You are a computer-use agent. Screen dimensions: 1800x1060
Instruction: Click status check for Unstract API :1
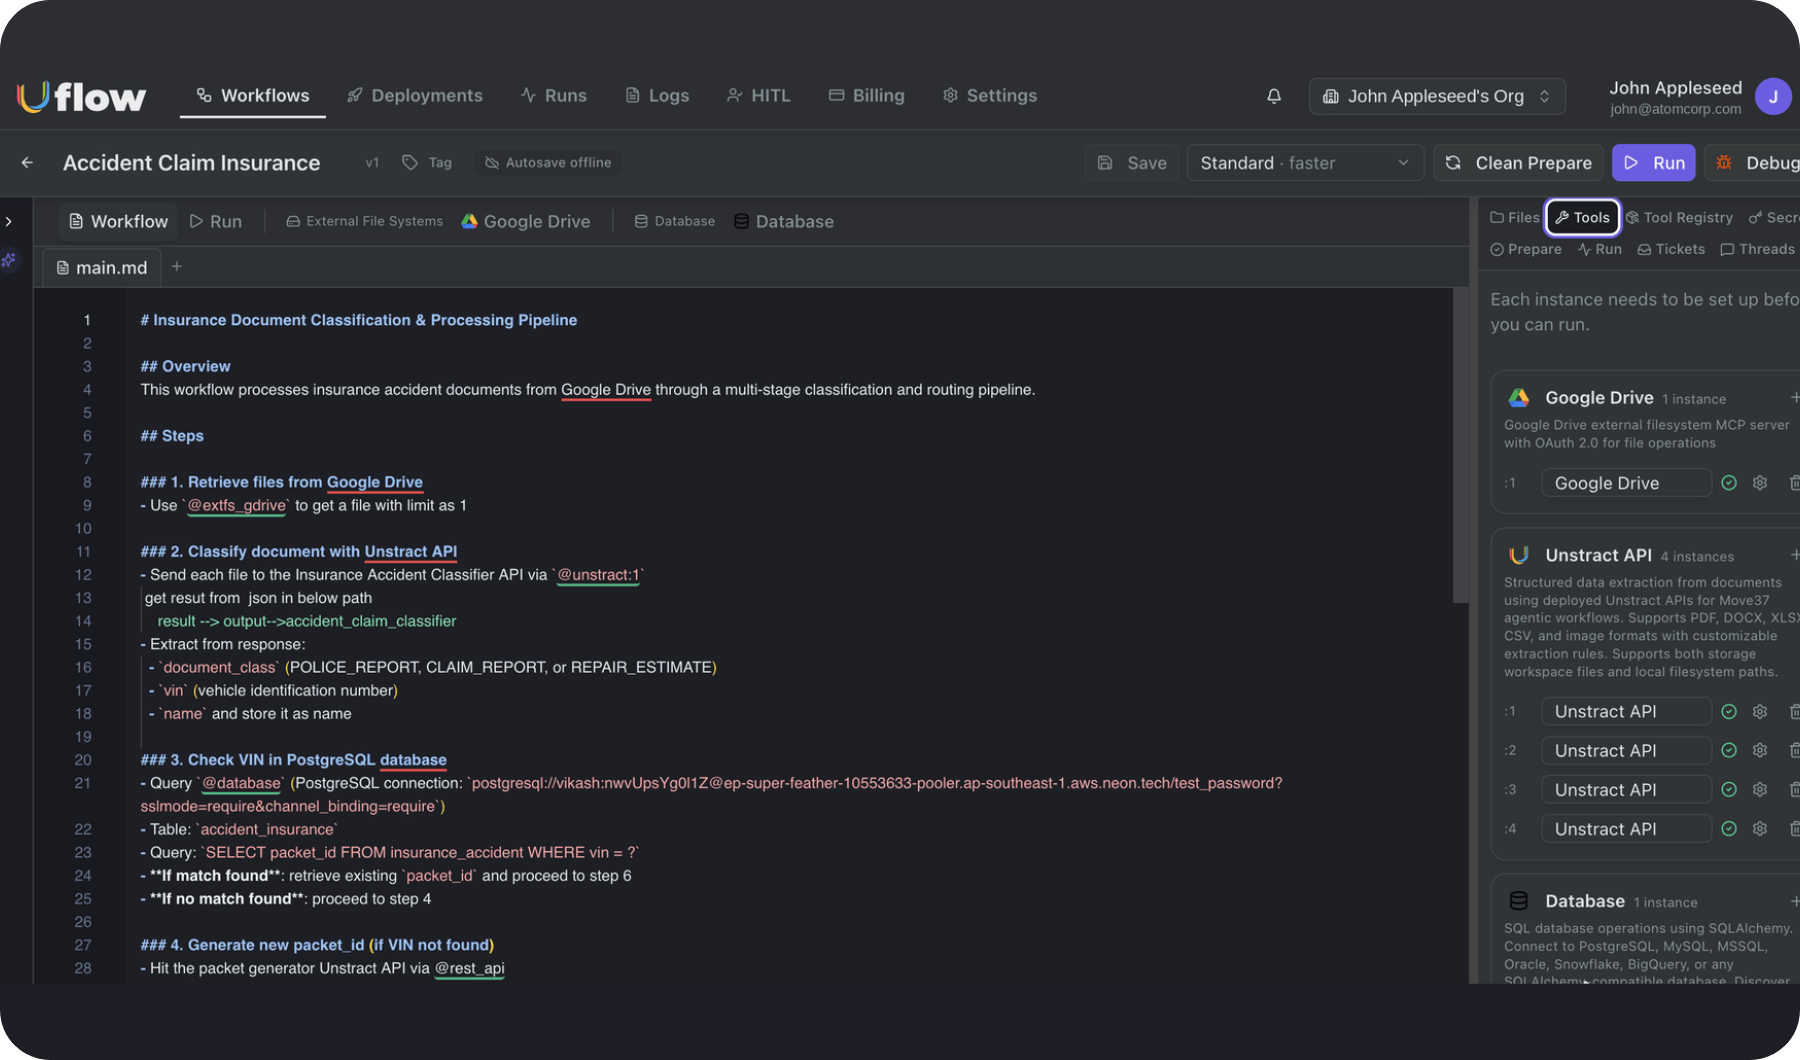[x=1729, y=712]
